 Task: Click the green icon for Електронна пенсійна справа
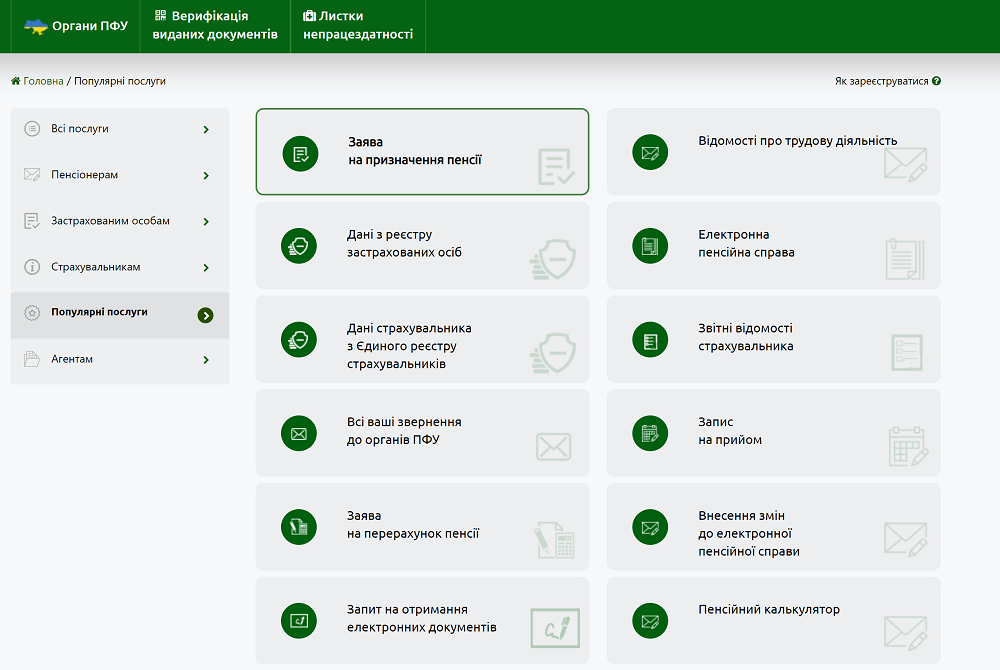[x=650, y=246]
